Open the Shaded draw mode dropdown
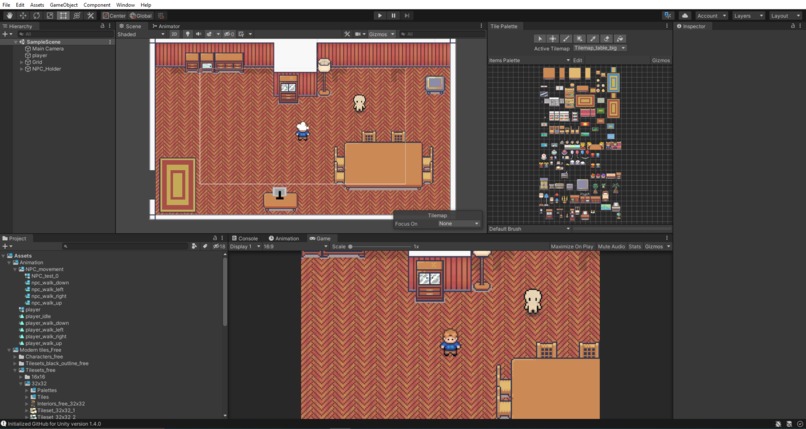 [141, 34]
